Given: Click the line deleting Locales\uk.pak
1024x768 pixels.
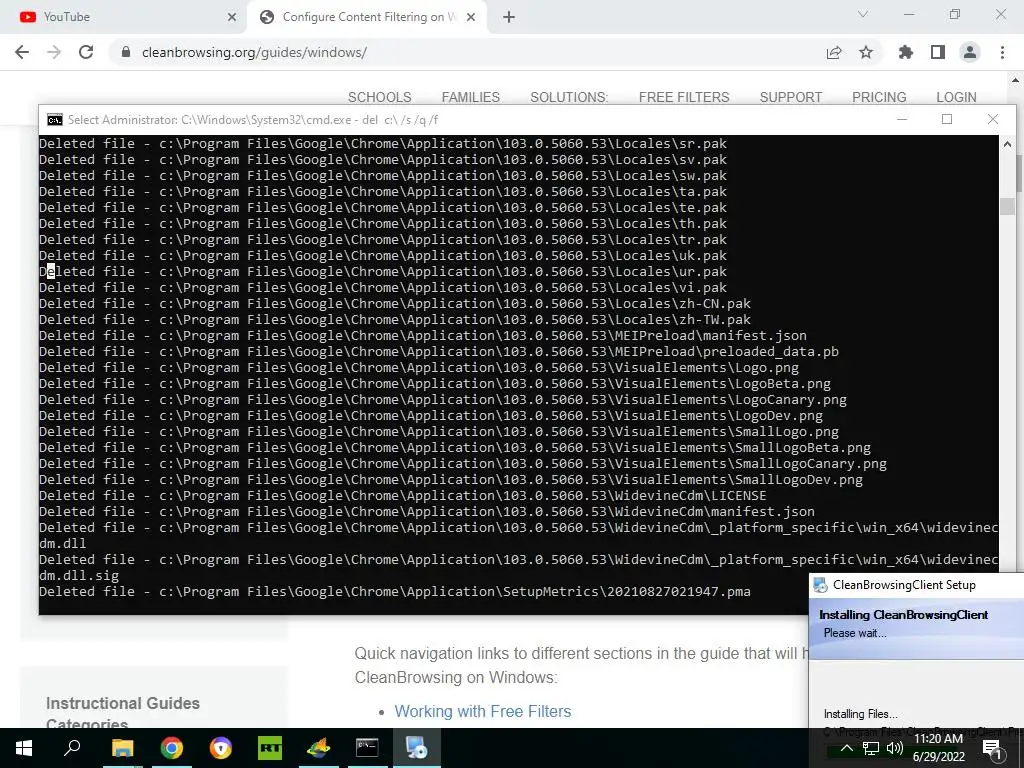Looking at the screenshot, I should pos(383,256).
